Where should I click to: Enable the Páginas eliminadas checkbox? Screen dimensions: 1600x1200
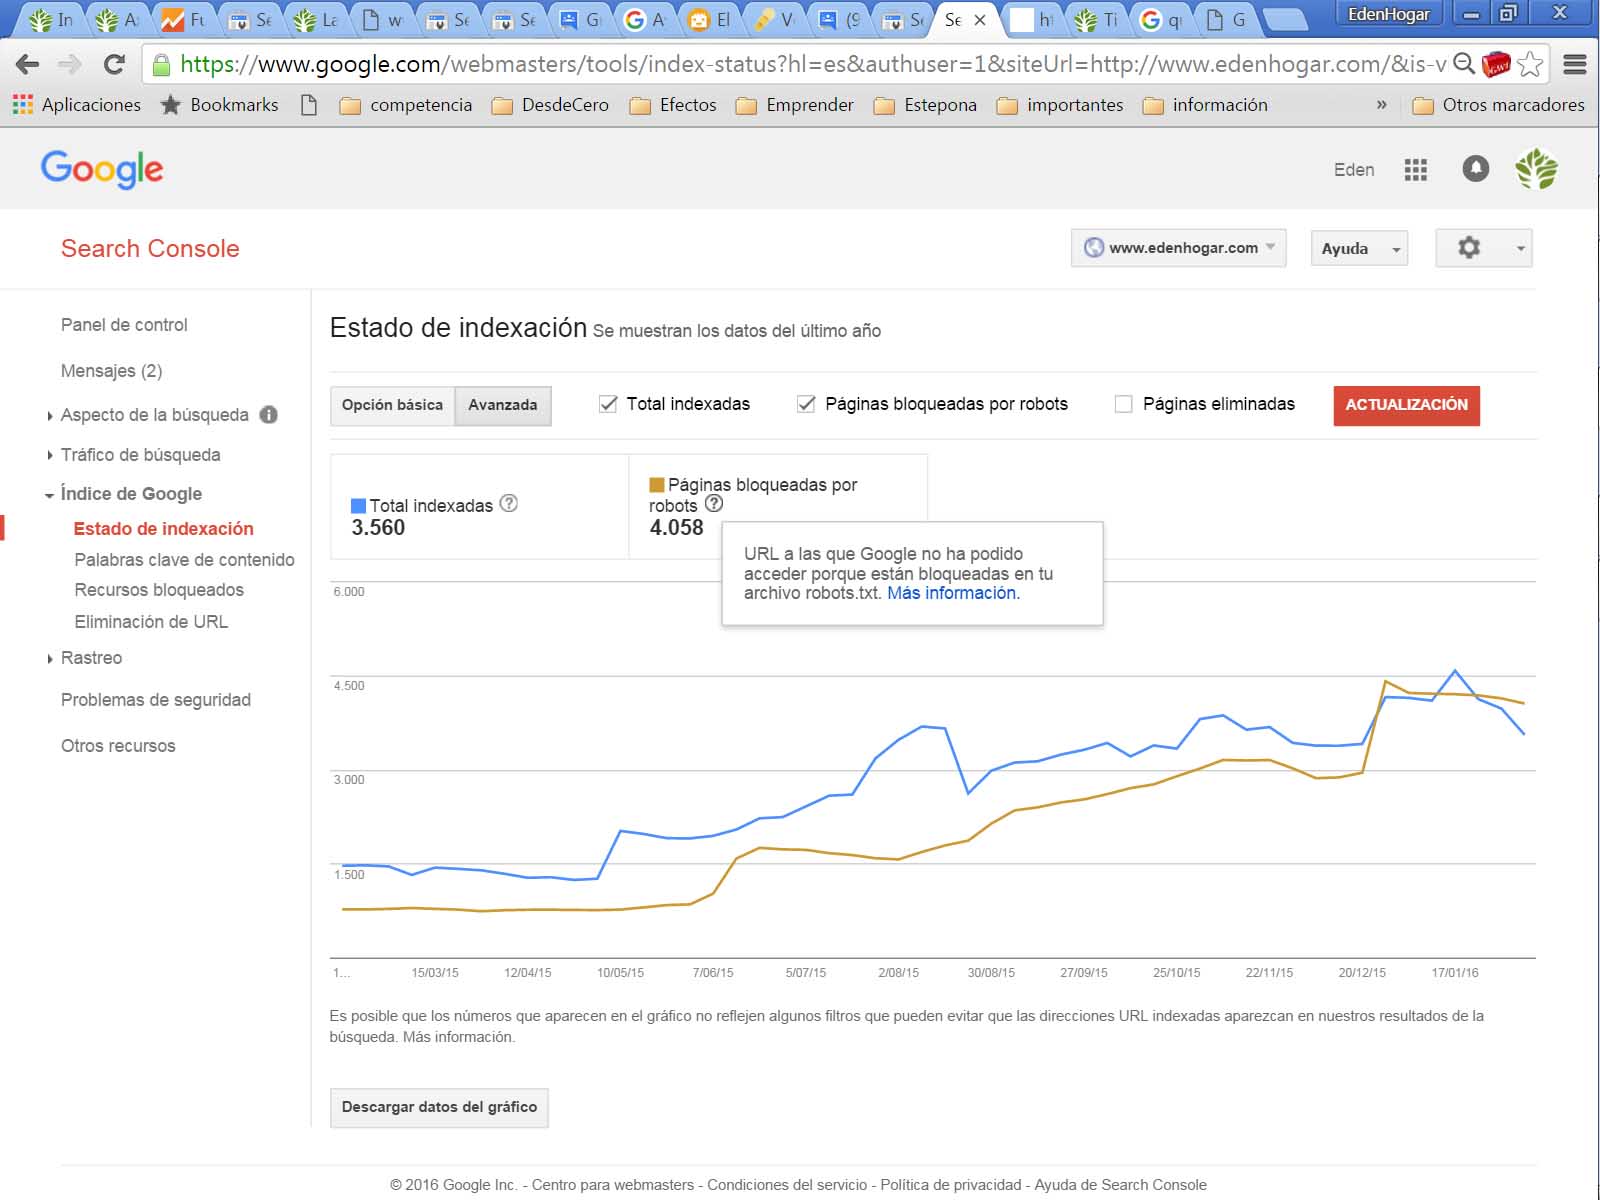pyautogui.click(x=1124, y=404)
